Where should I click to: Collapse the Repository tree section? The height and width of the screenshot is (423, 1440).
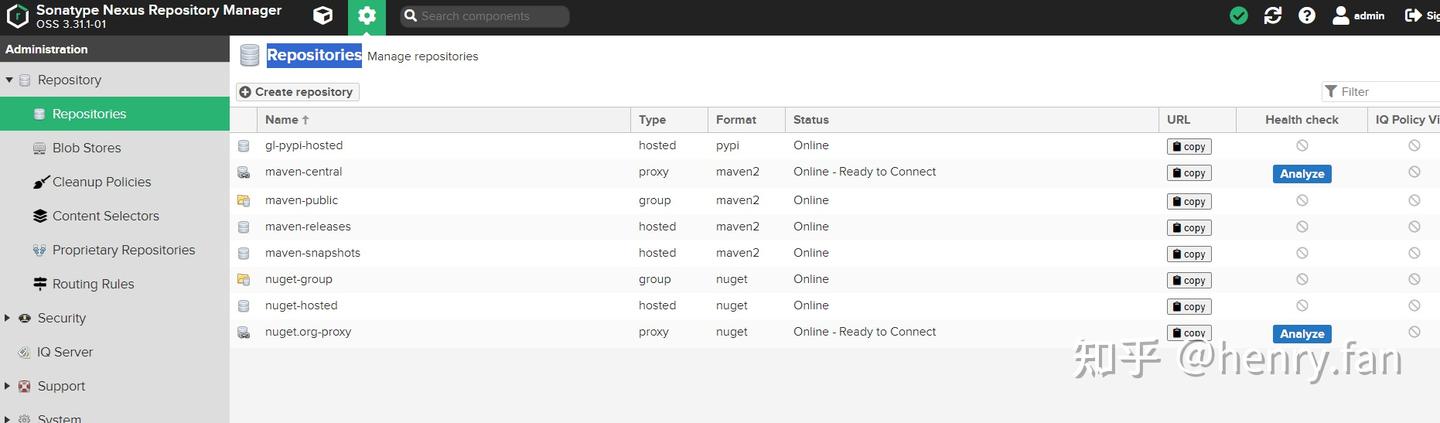pos(9,80)
